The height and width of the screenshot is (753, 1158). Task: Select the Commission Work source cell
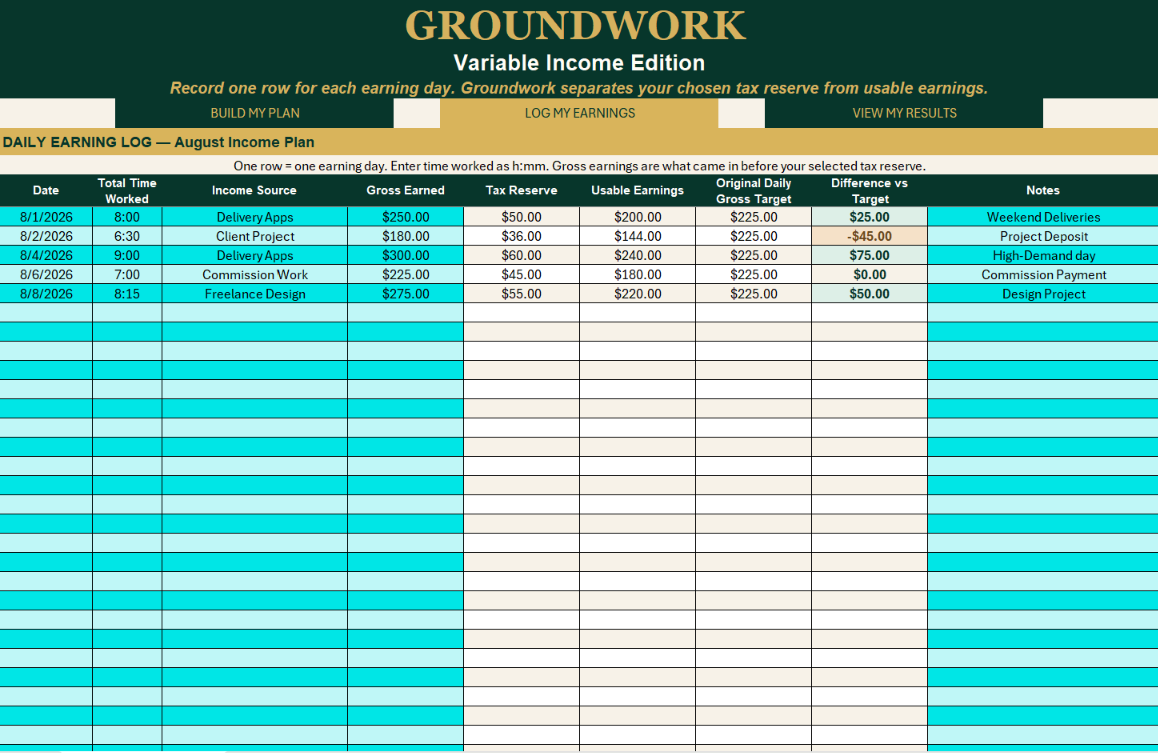pyautogui.click(x=255, y=275)
